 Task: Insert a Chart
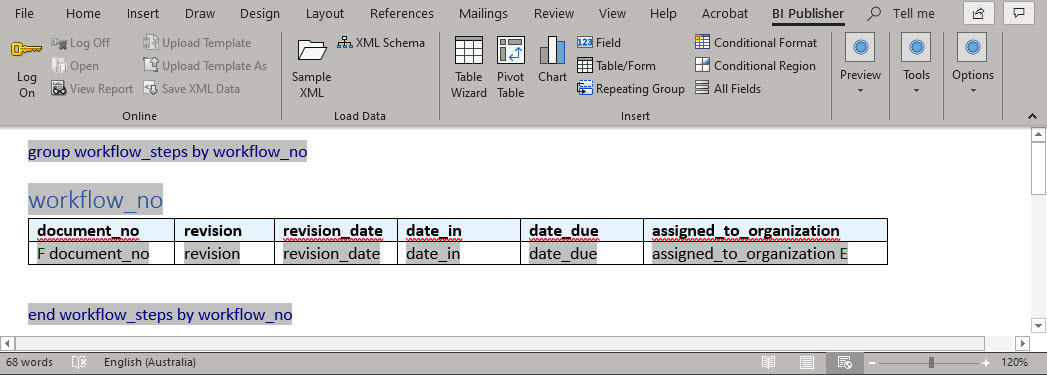(x=552, y=60)
